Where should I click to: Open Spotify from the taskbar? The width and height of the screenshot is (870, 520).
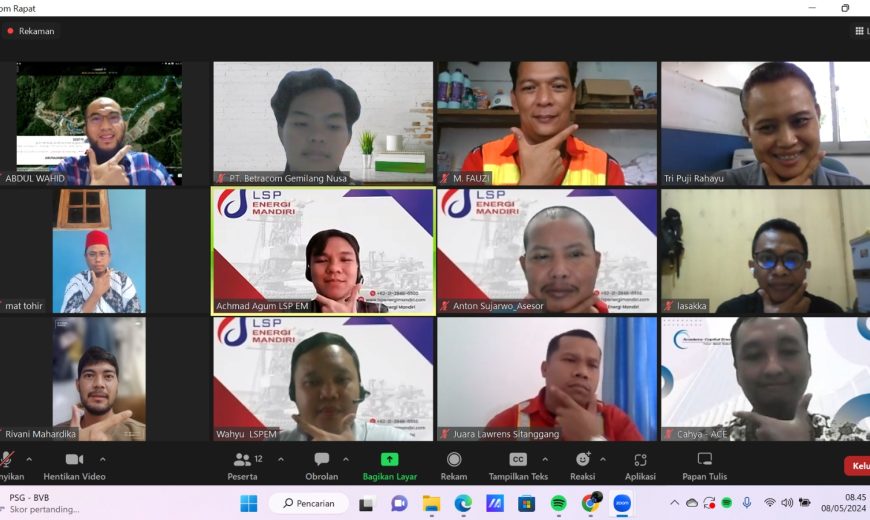click(558, 503)
